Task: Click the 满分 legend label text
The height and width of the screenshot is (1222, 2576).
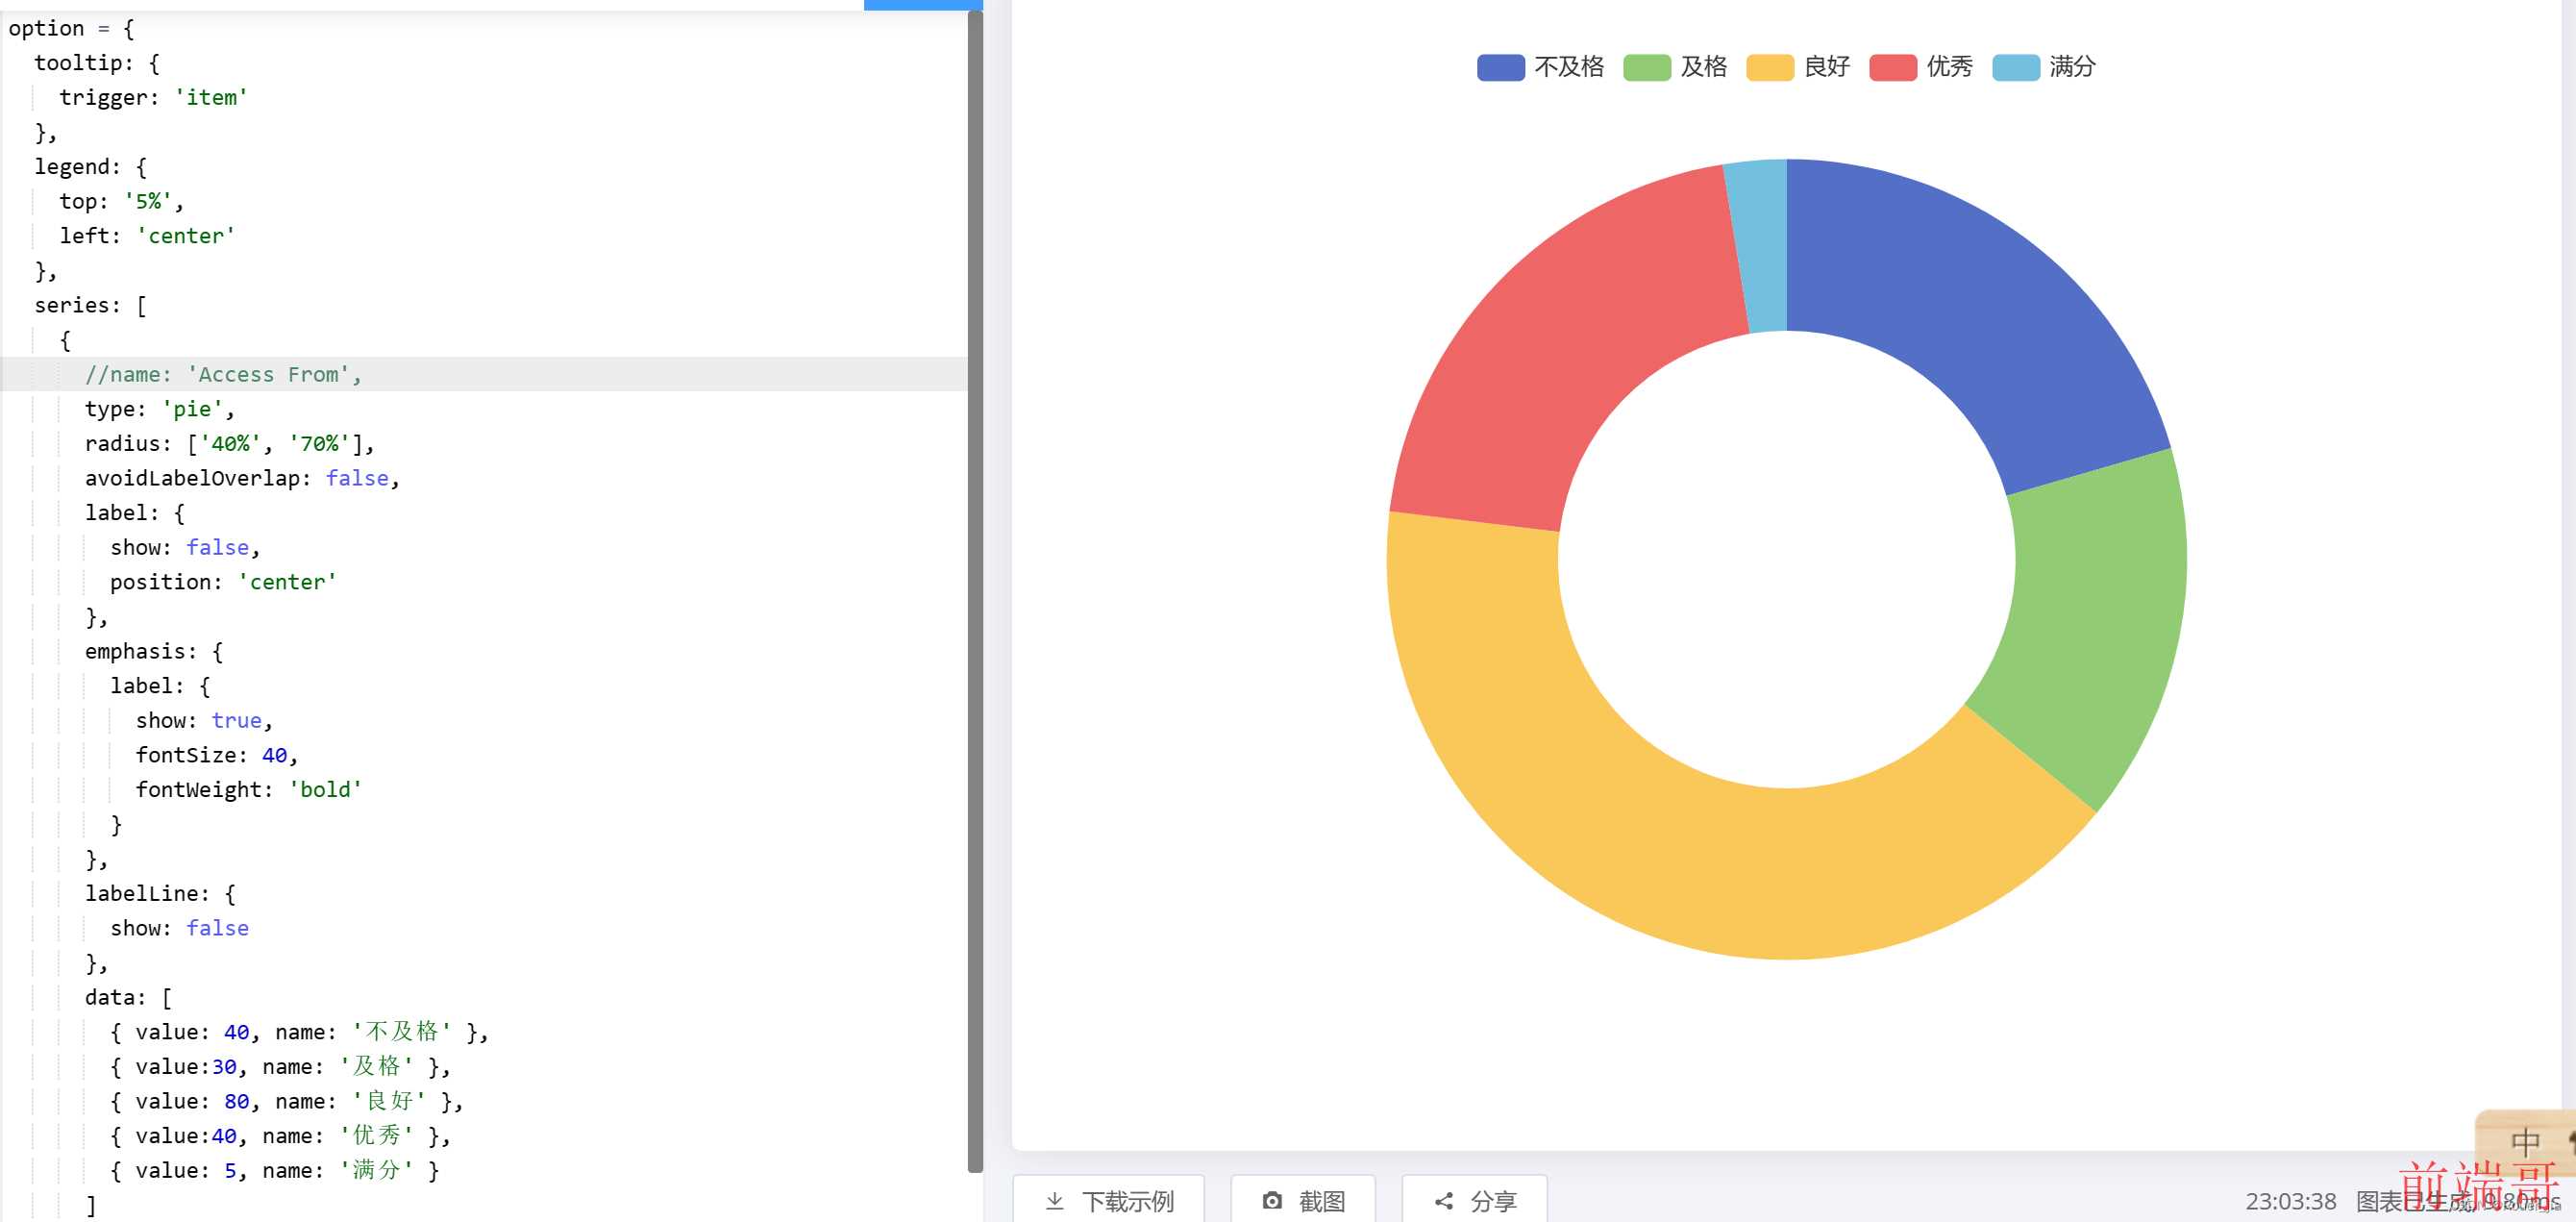Action: point(2072,67)
